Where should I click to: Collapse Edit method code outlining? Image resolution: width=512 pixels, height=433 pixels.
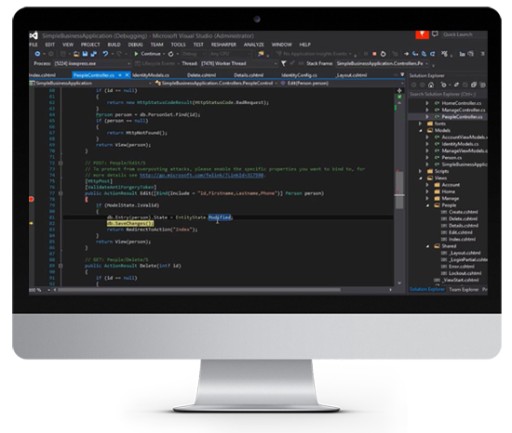click(x=61, y=193)
